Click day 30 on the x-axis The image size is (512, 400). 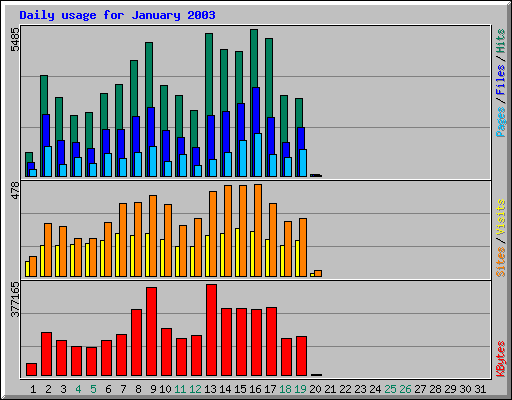coord(465,389)
